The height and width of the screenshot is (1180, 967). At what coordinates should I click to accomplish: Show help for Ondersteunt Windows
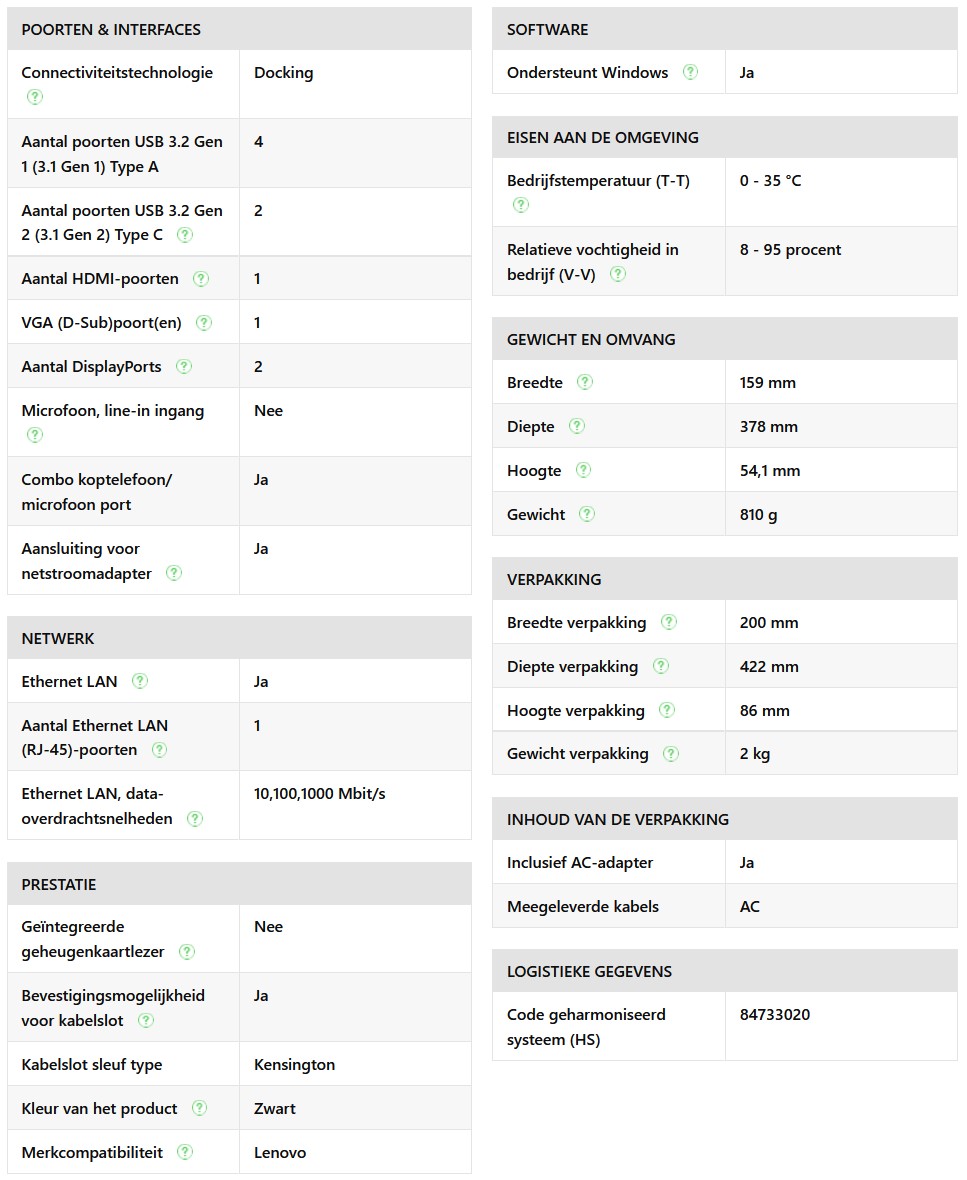[x=690, y=72]
